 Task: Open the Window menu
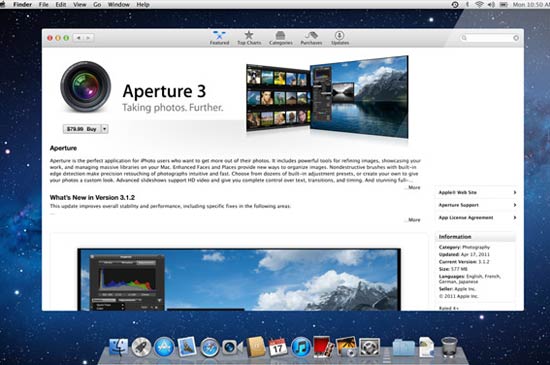[x=119, y=5]
